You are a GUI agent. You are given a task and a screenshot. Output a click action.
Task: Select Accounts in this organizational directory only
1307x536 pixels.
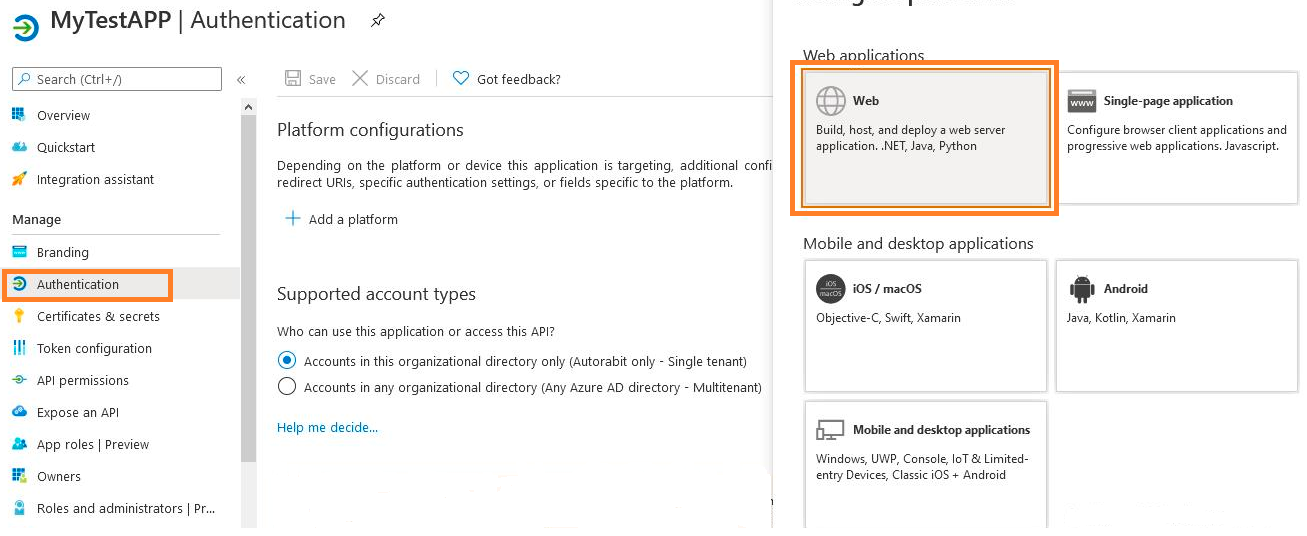click(287, 361)
